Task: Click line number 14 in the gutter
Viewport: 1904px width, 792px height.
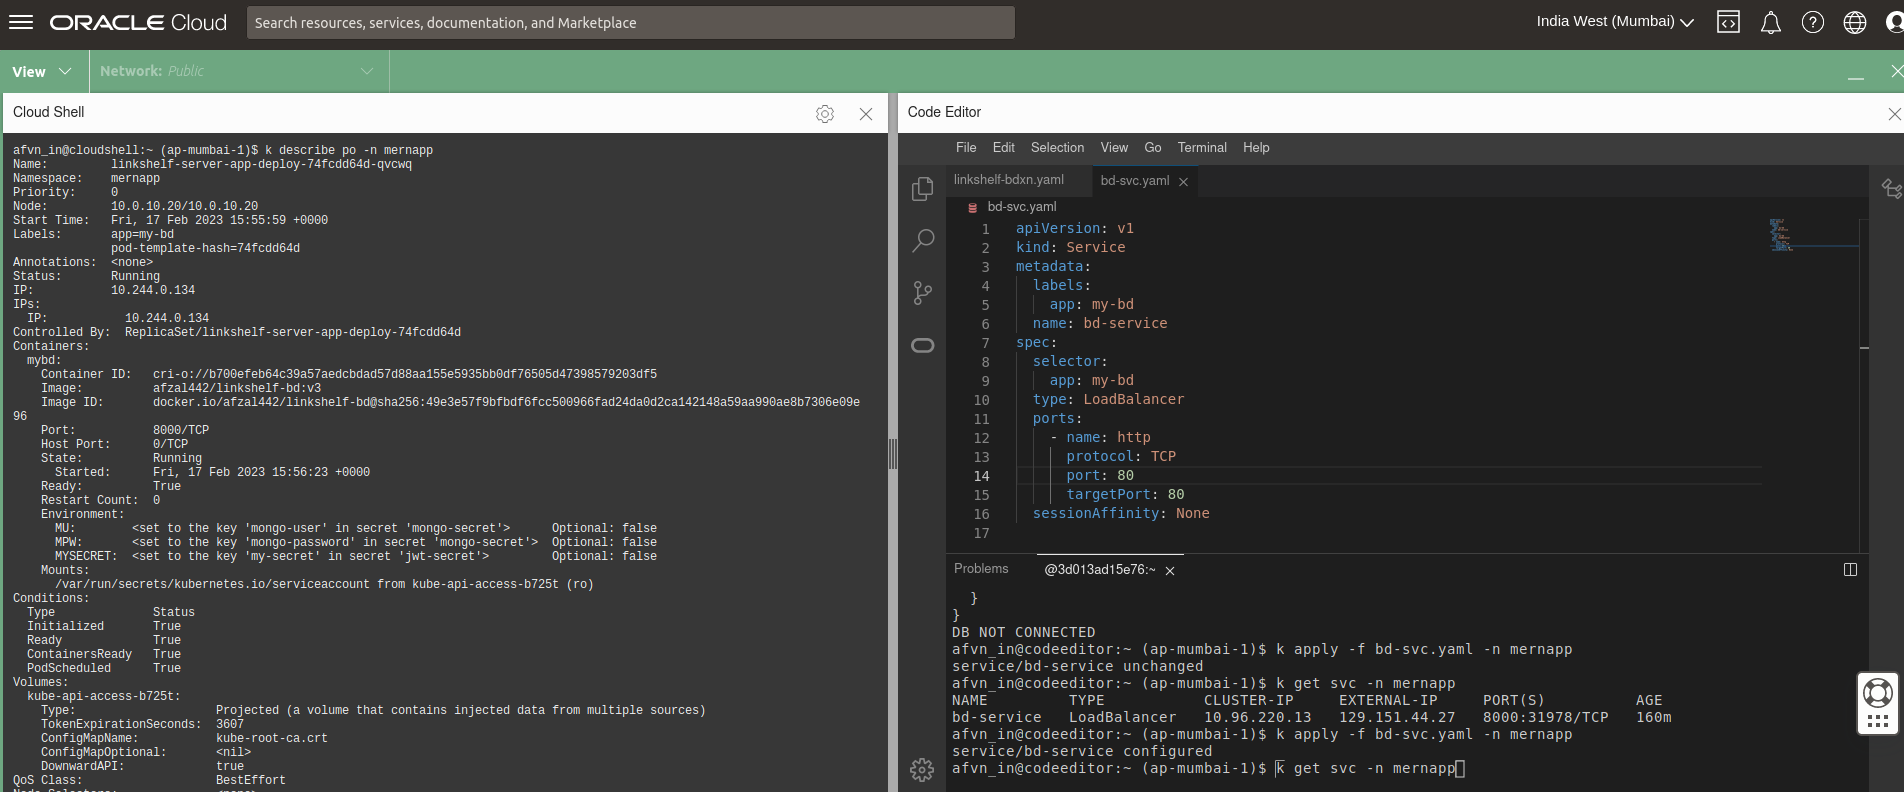Action: 981,476
